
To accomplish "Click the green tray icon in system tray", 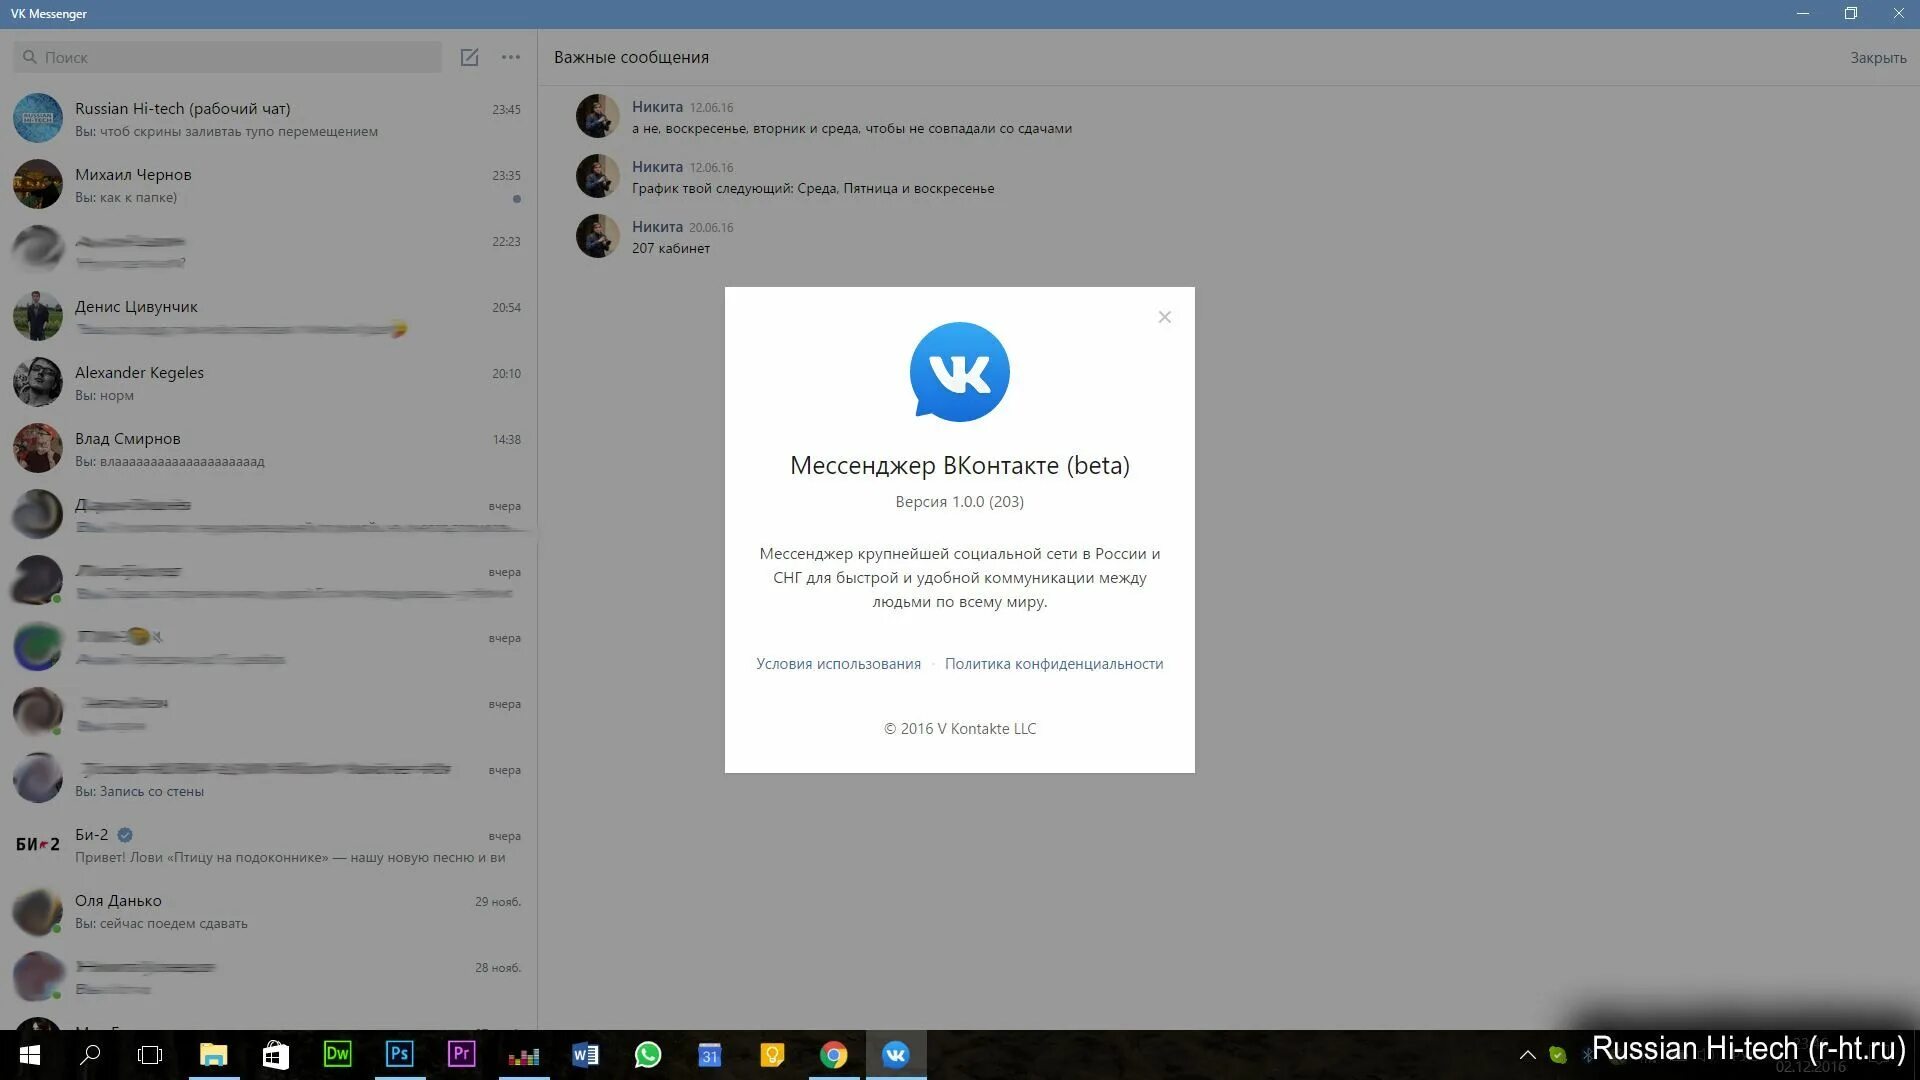I will 1557,1054.
